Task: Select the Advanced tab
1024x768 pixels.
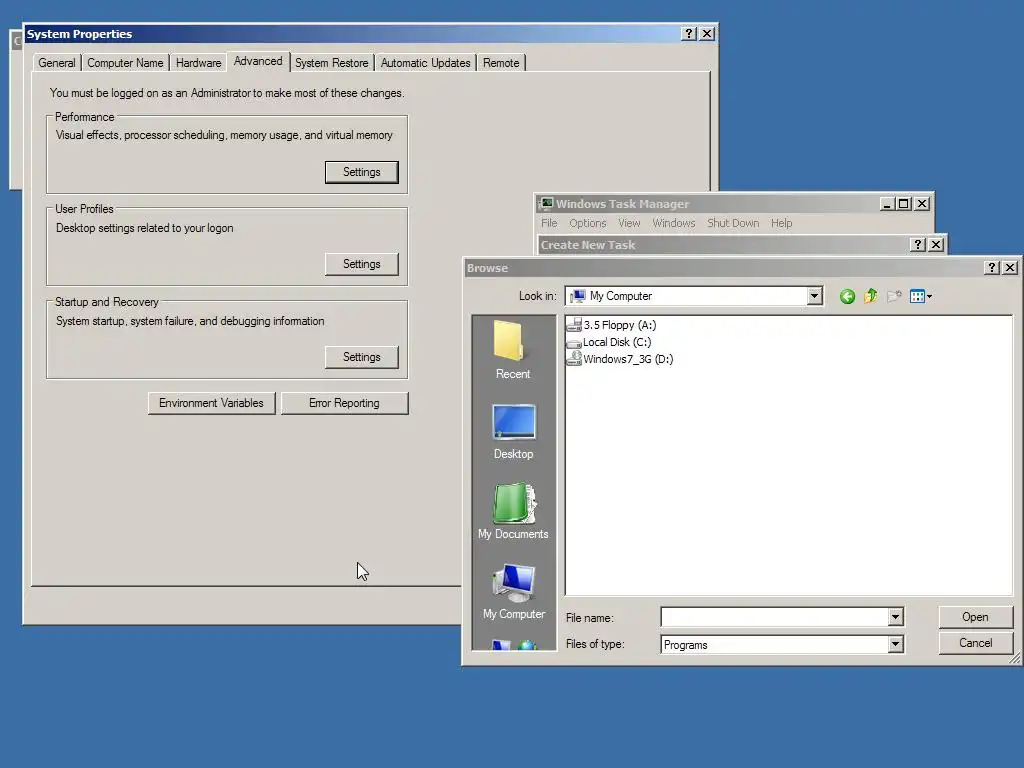Action: [258, 61]
